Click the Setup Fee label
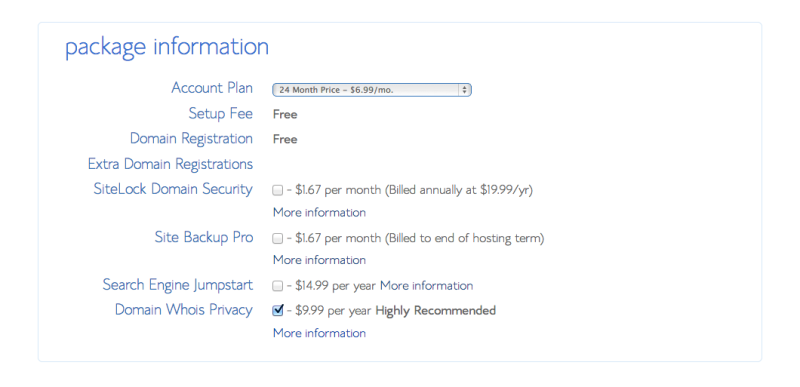The height and width of the screenshot is (387, 800). click(x=220, y=113)
